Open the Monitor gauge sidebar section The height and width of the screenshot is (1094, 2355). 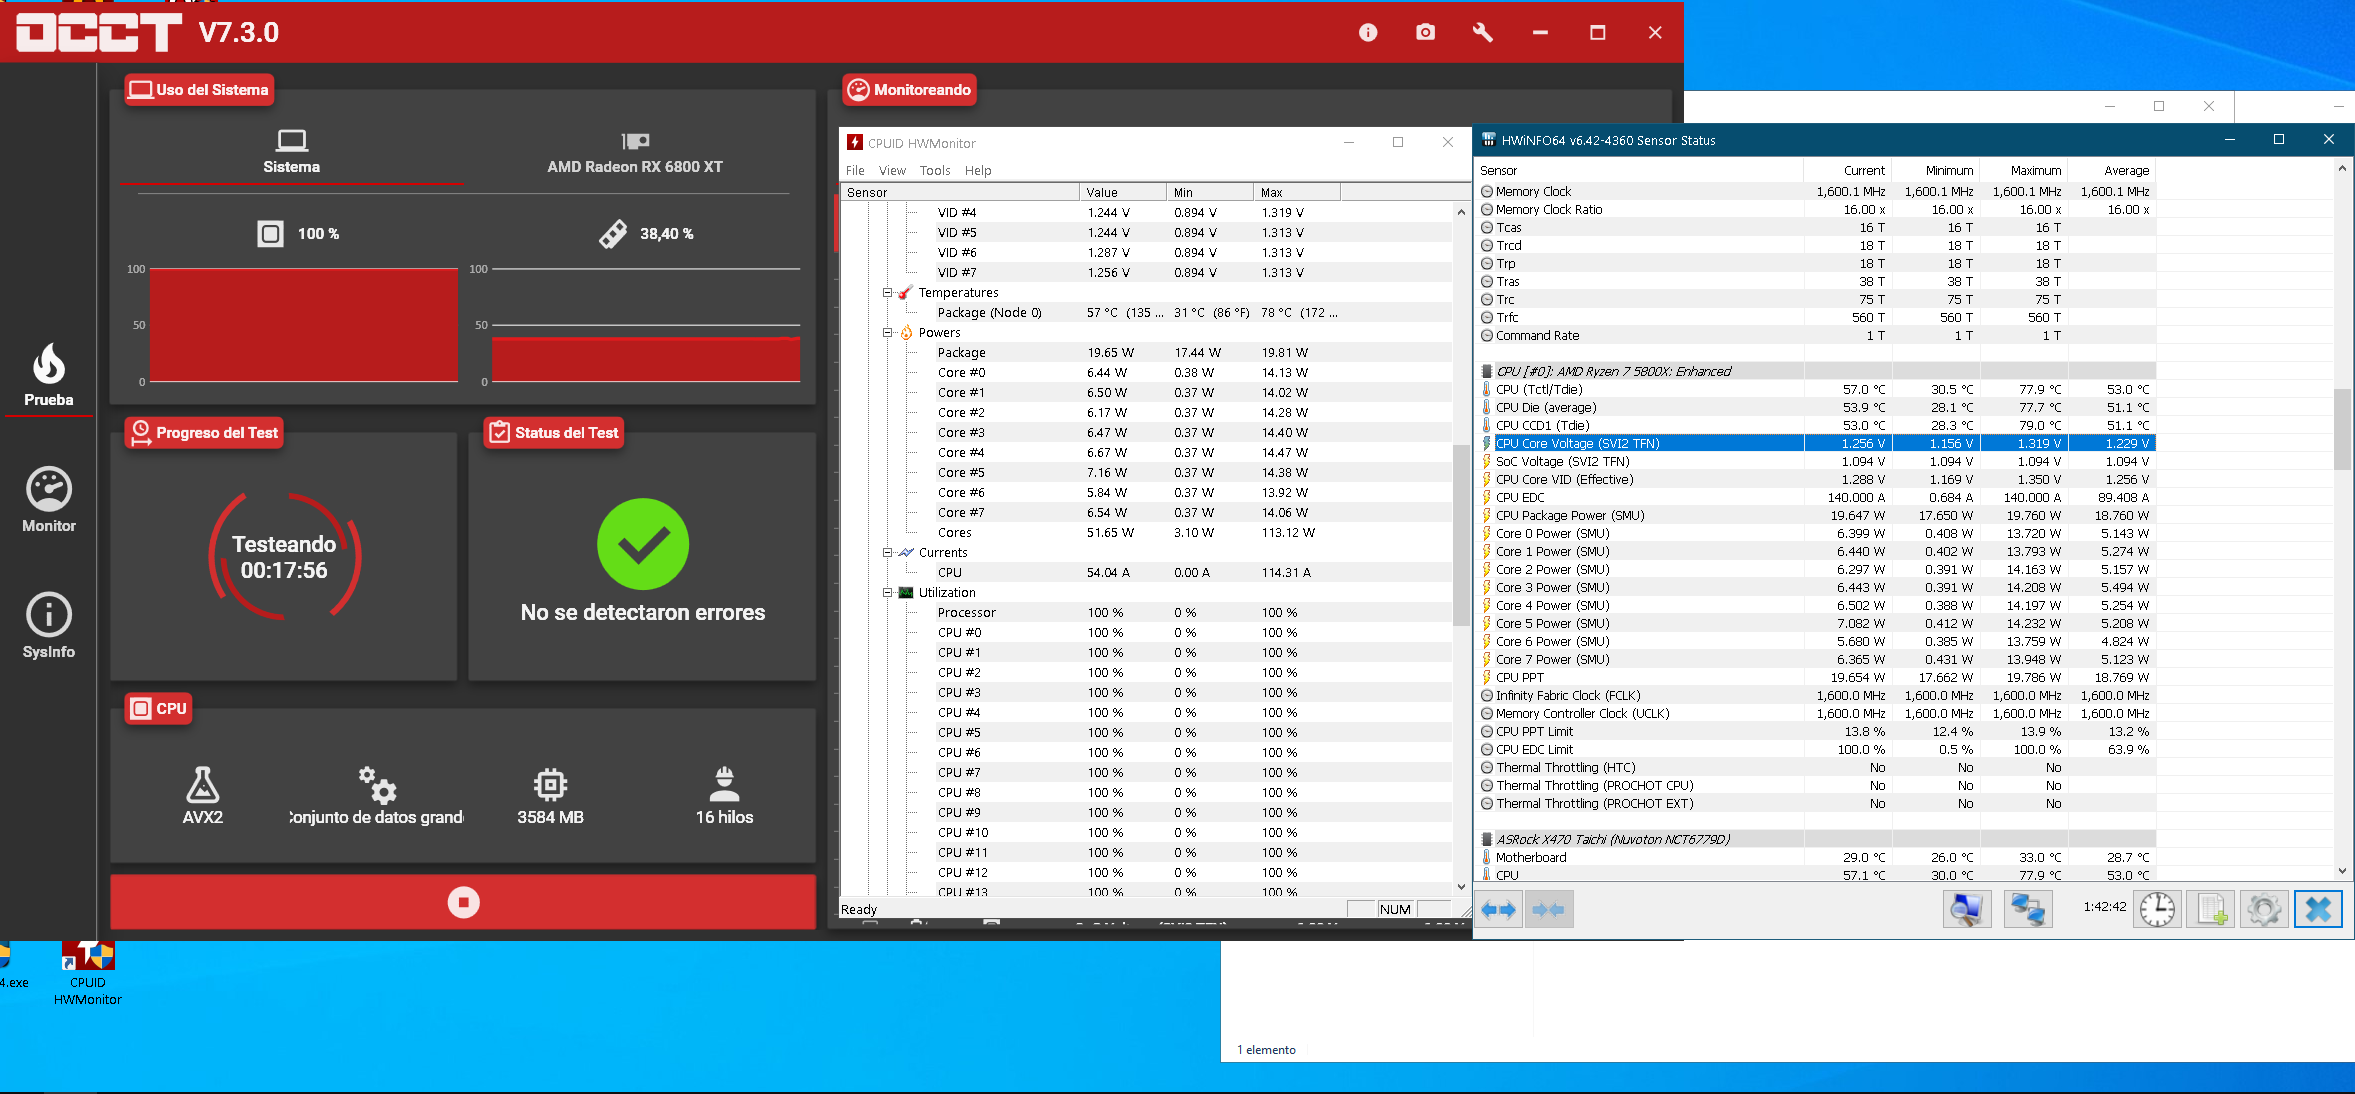pos(48,500)
